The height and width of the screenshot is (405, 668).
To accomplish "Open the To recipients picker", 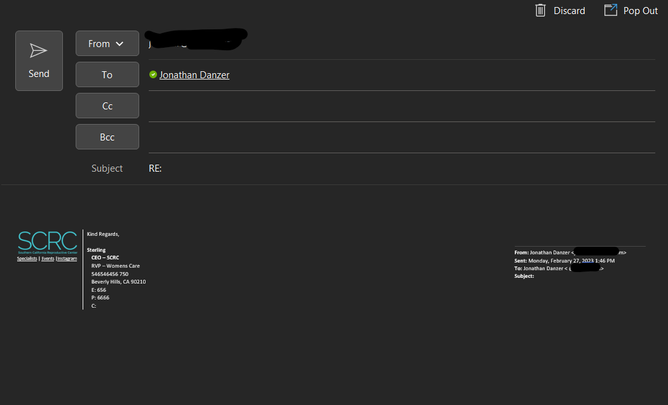I will 107,75.
